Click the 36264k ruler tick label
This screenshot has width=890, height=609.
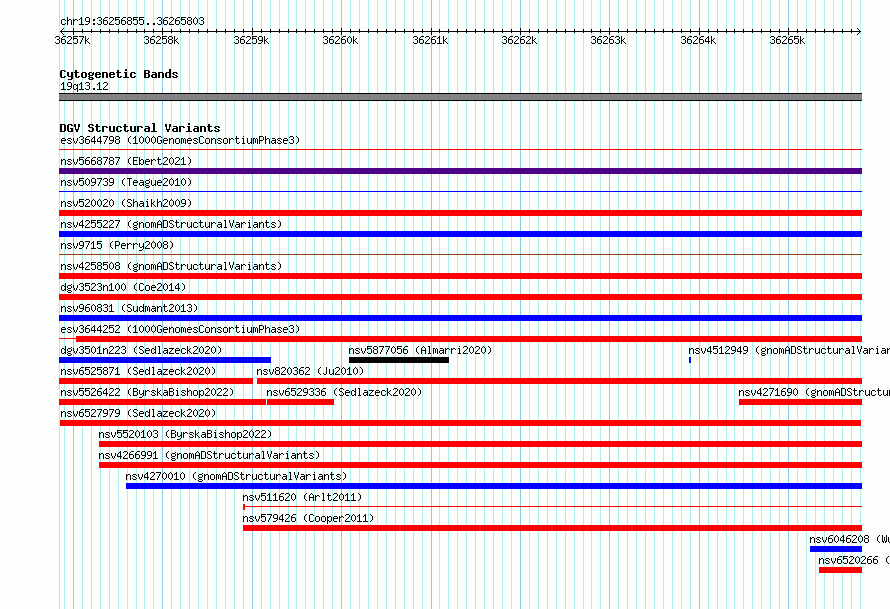(x=698, y=40)
